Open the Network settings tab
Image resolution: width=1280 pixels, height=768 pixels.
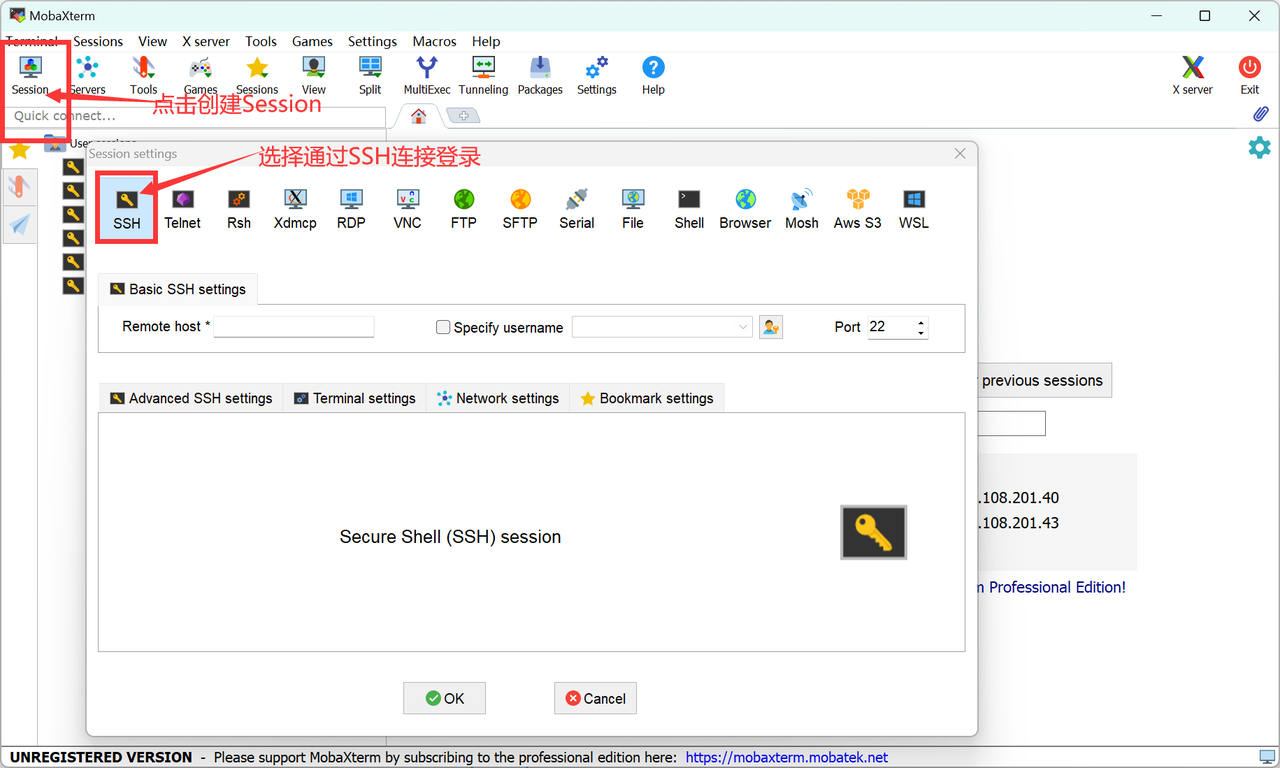point(498,398)
